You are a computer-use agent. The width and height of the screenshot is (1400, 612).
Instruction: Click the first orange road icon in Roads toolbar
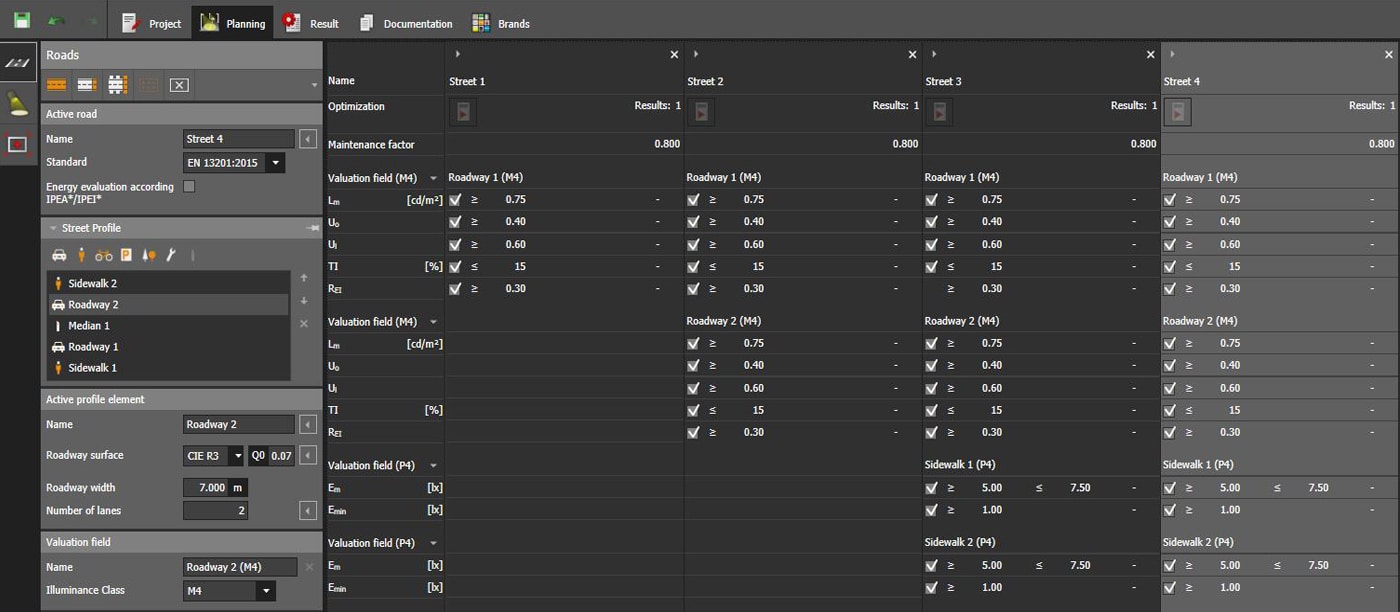[x=57, y=85]
